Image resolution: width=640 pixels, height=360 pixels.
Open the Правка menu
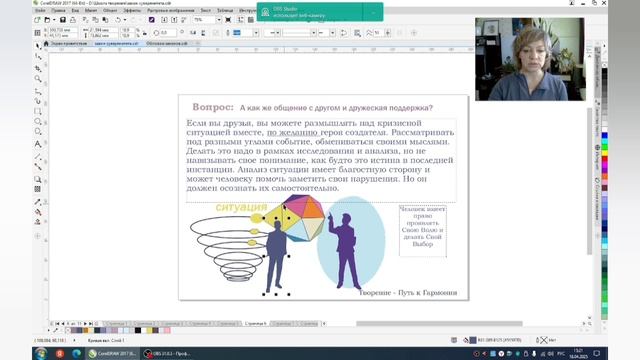pyautogui.click(x=58, y=10)
